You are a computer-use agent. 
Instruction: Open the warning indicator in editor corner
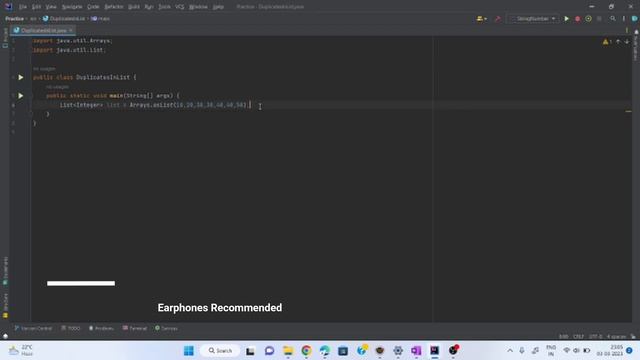pos(607,42)
